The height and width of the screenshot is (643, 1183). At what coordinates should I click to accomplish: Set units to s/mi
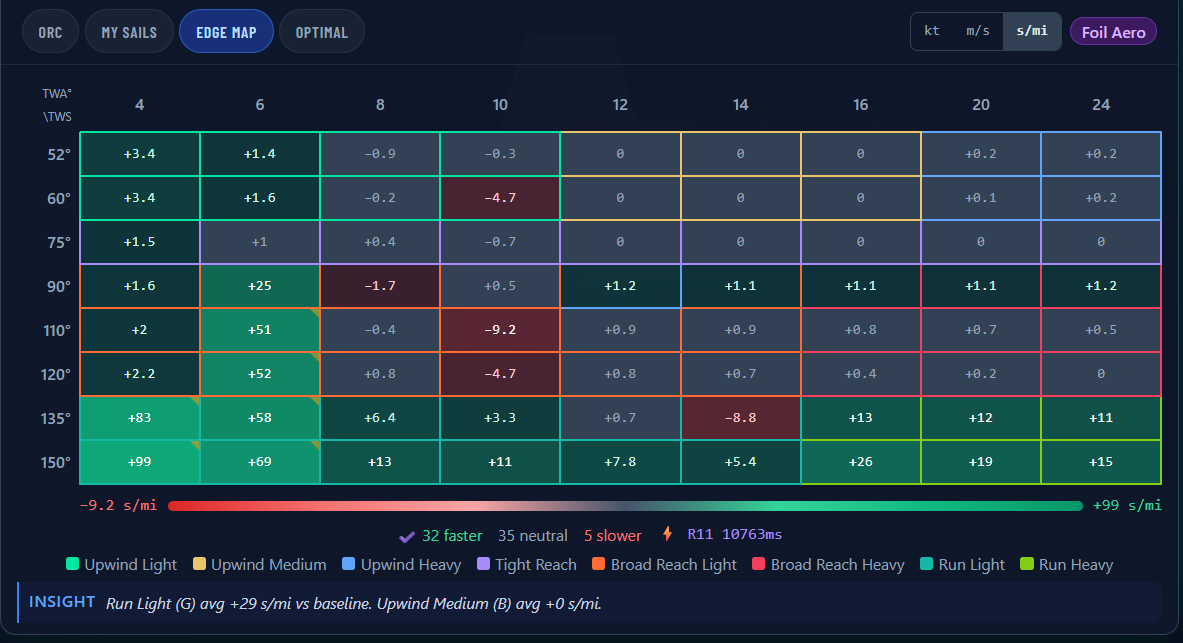point(1031,31)
